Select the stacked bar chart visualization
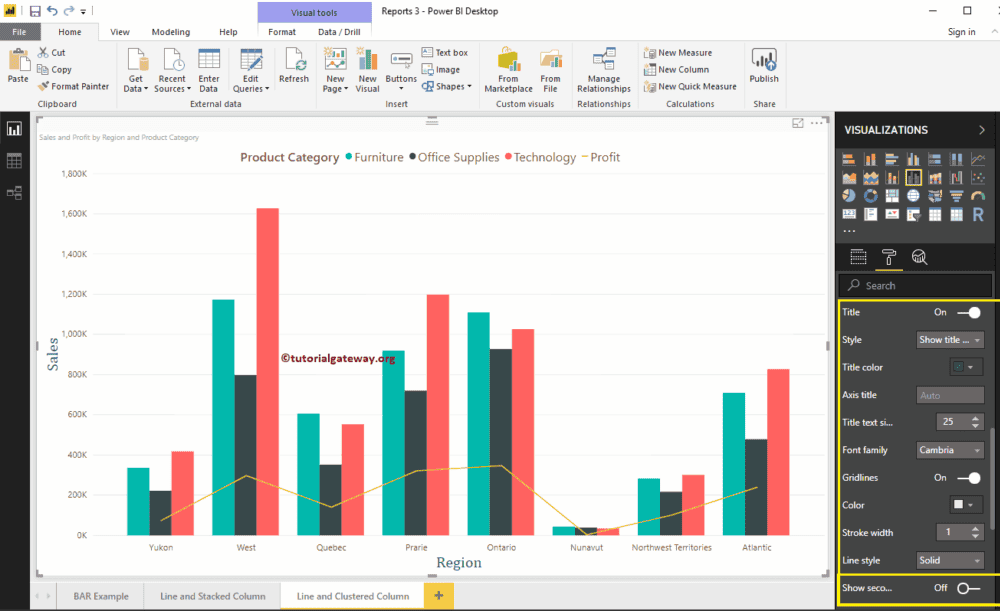 [849, 159]
